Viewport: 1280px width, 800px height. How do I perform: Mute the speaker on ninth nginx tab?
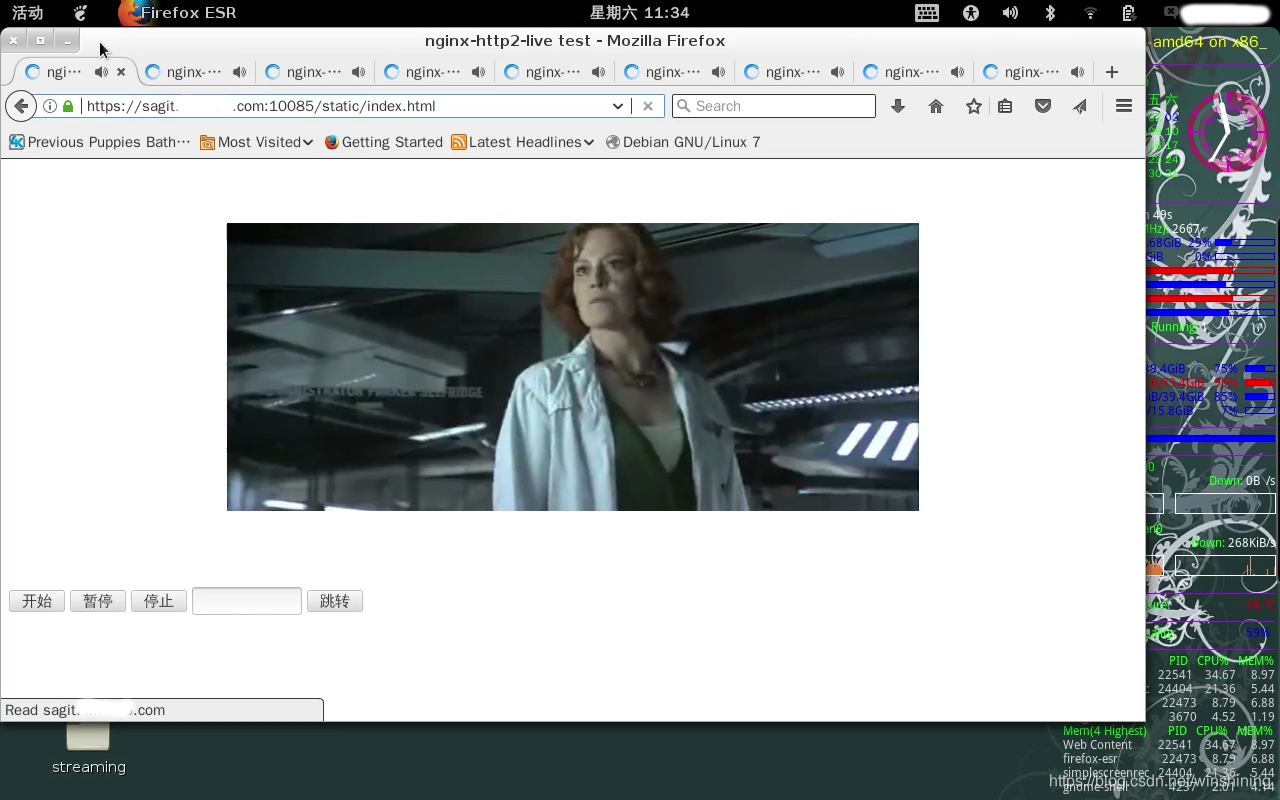[x=1077, y=72]
